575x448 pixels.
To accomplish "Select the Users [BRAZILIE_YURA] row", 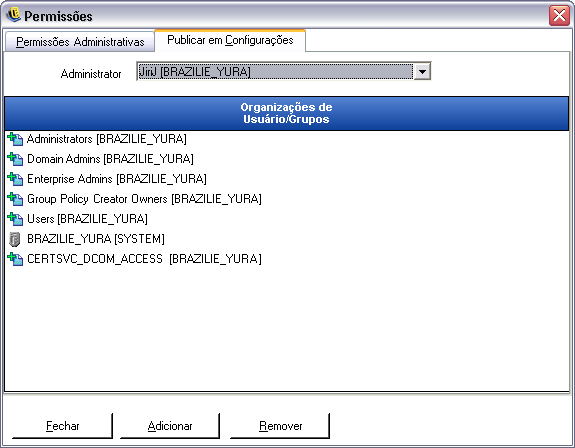I will point(286,219).
